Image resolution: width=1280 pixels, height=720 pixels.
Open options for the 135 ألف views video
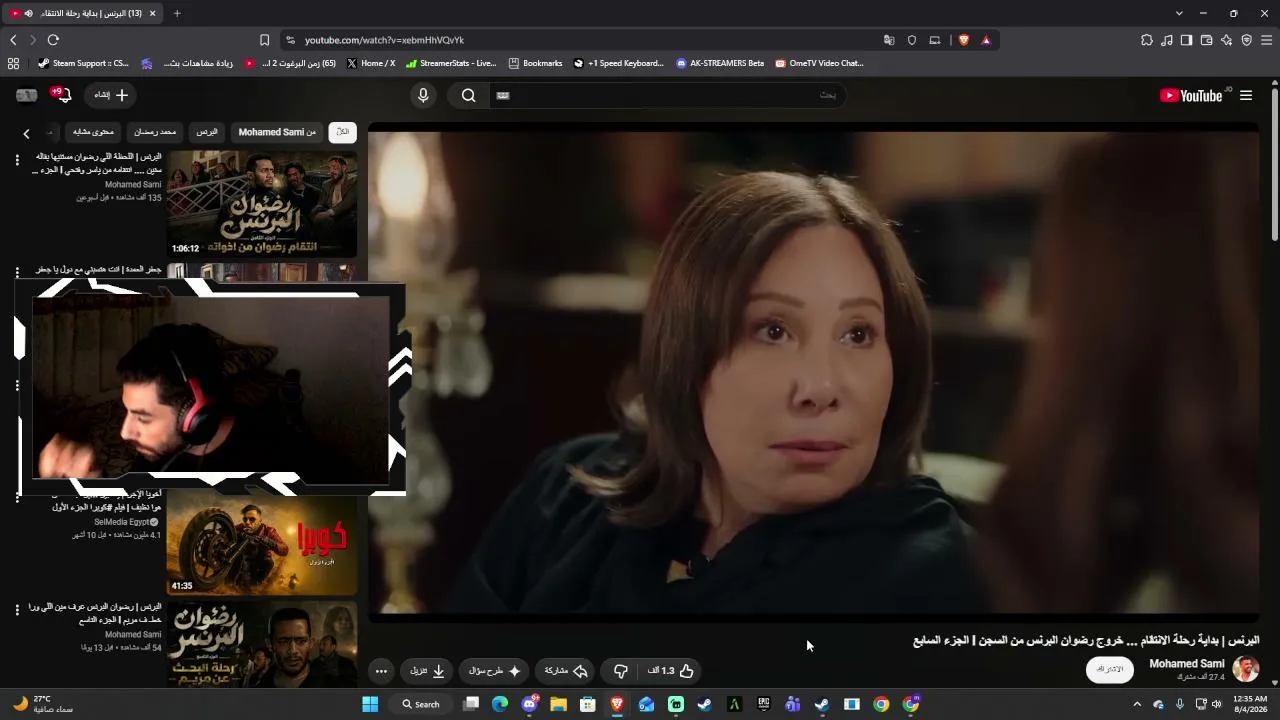click(x=17, y=158)
